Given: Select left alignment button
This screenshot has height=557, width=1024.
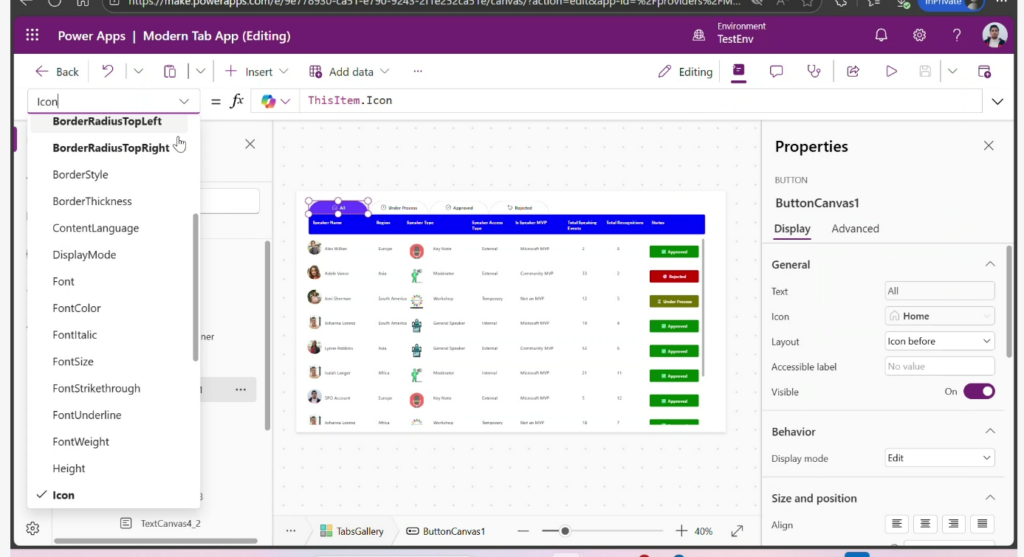Looking at the screenshot, I should [x=897, y=524].
